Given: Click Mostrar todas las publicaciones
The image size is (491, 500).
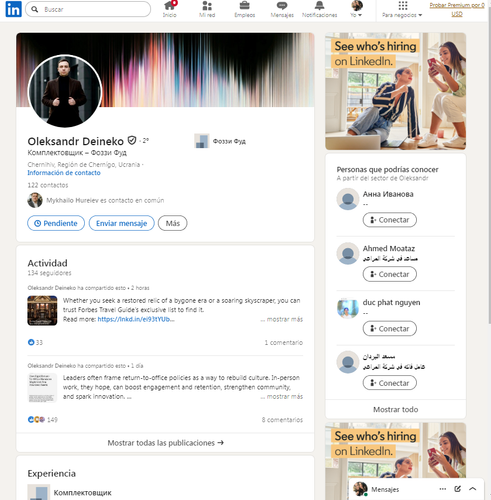Looking at the screenshot, I should point(165,443).
